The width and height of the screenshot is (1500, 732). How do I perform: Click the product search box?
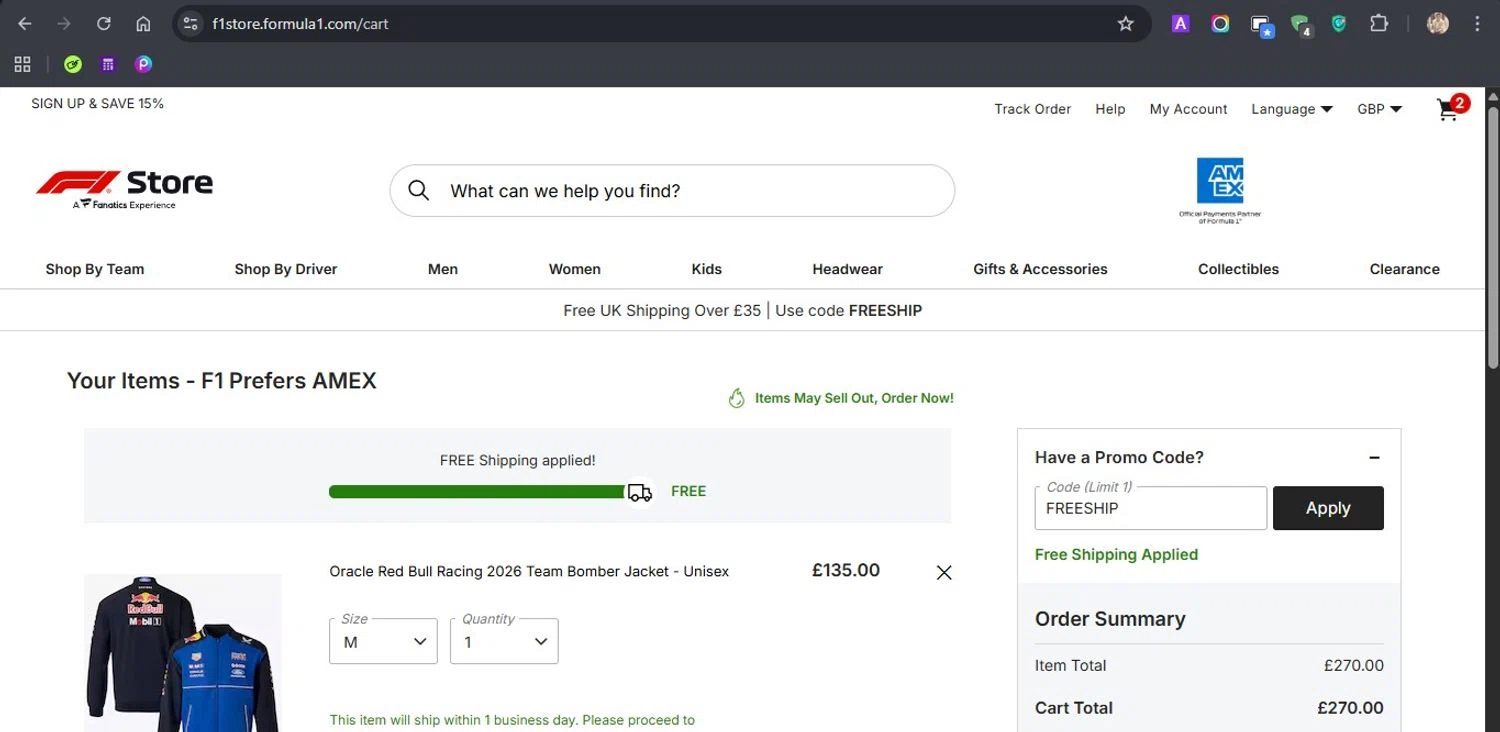pyautogui.click(x=672, y=191)
